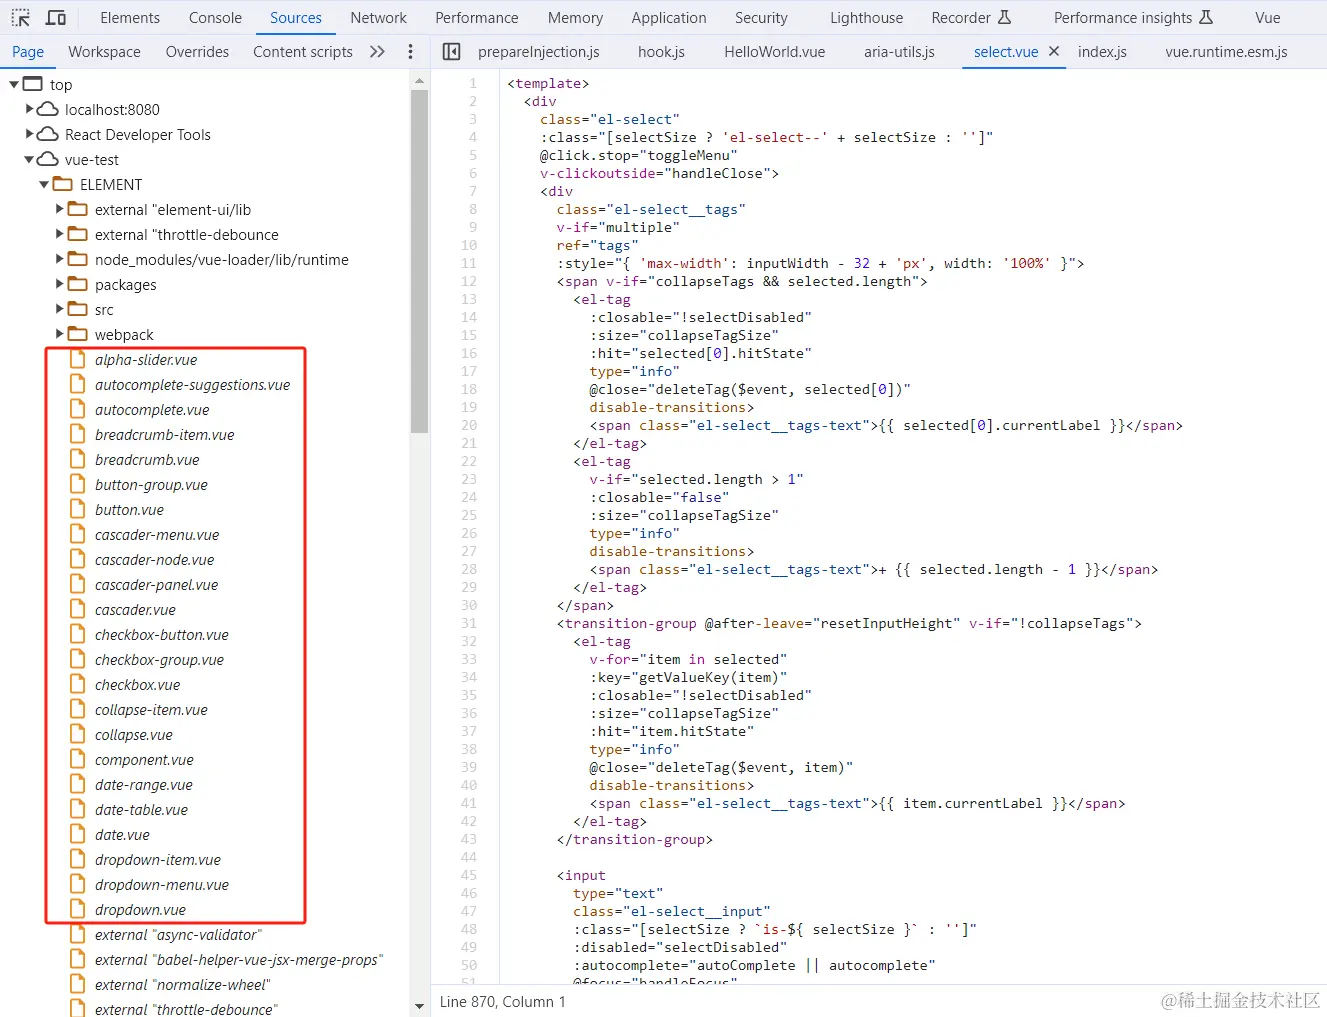1327x1017 pixels.
Task: Switch to the index.js file tab
Action: (1102, 52)
